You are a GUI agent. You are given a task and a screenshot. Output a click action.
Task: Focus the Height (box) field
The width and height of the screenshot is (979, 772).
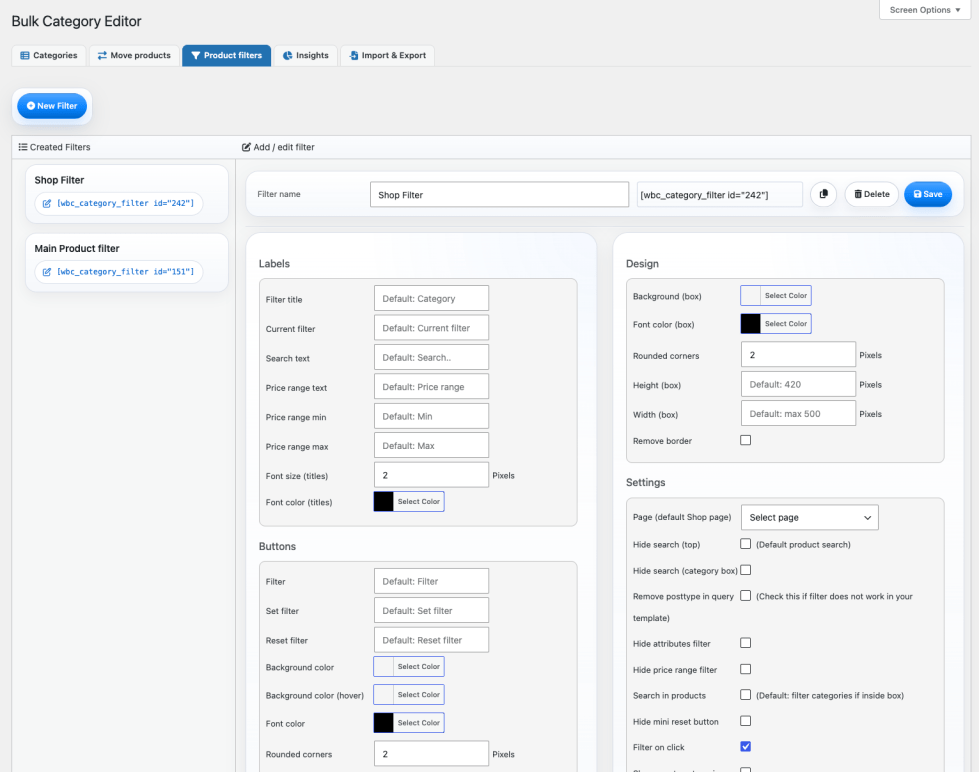(x=799, y=384)
